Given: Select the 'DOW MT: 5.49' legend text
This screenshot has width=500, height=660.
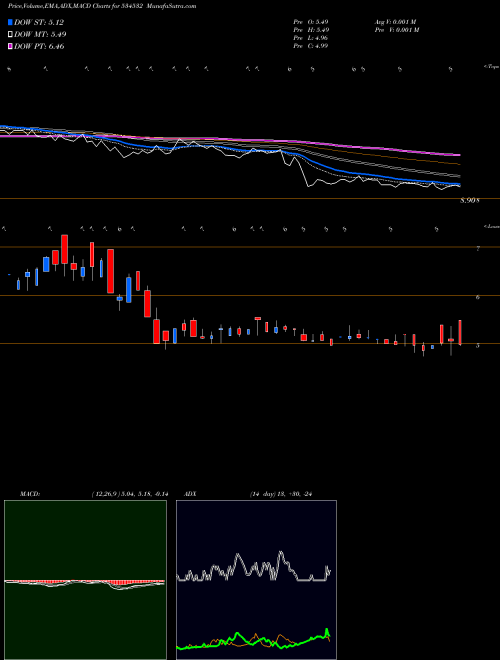Looking at the screenshot, I should (x=40, y=35).
